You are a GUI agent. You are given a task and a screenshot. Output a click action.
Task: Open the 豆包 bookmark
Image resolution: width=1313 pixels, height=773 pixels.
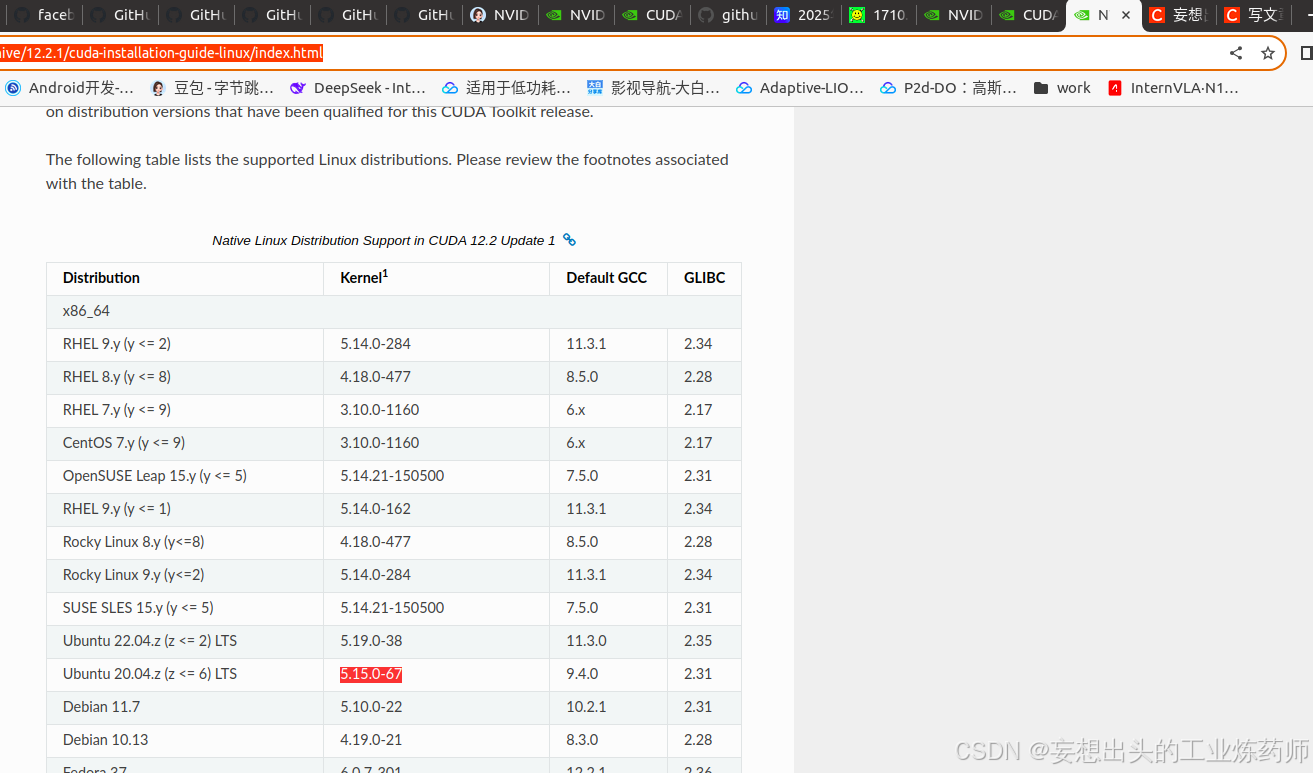pos(211,88)
